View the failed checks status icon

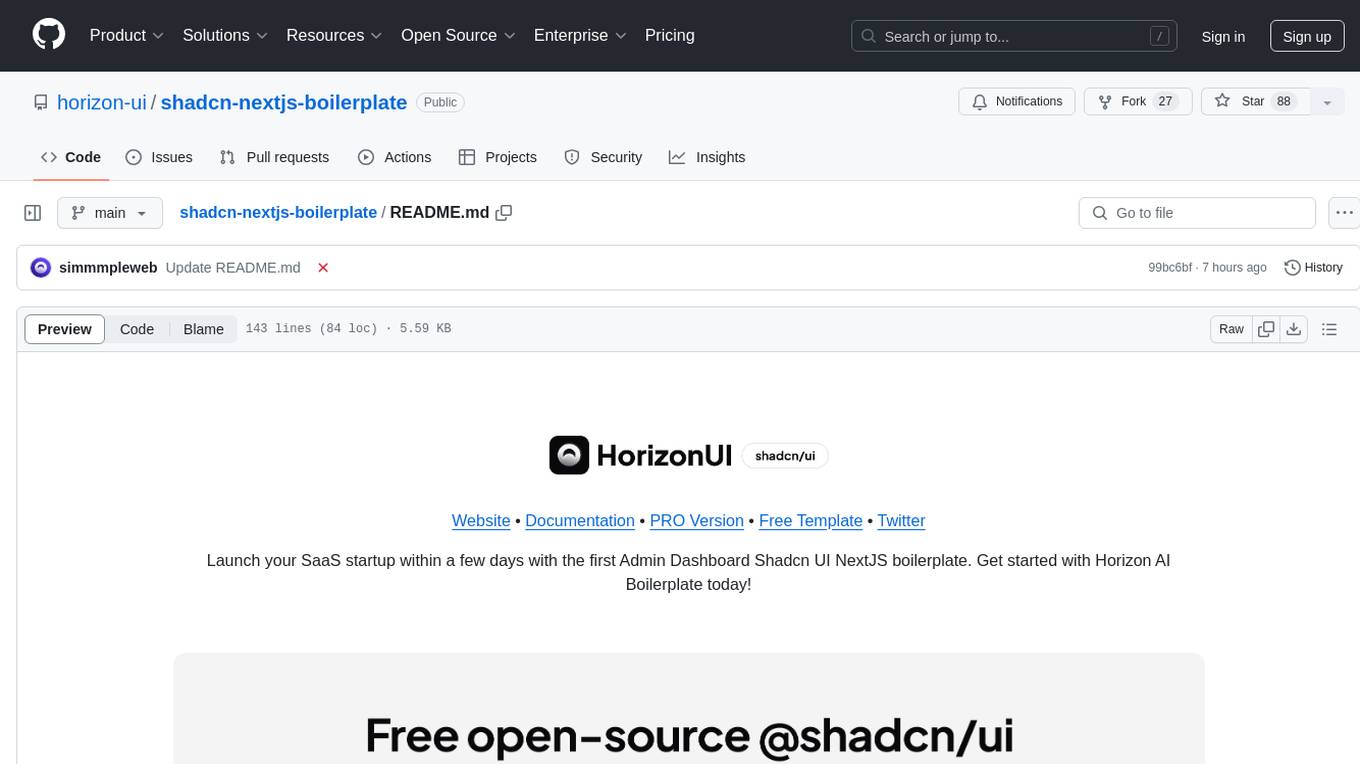323,268
